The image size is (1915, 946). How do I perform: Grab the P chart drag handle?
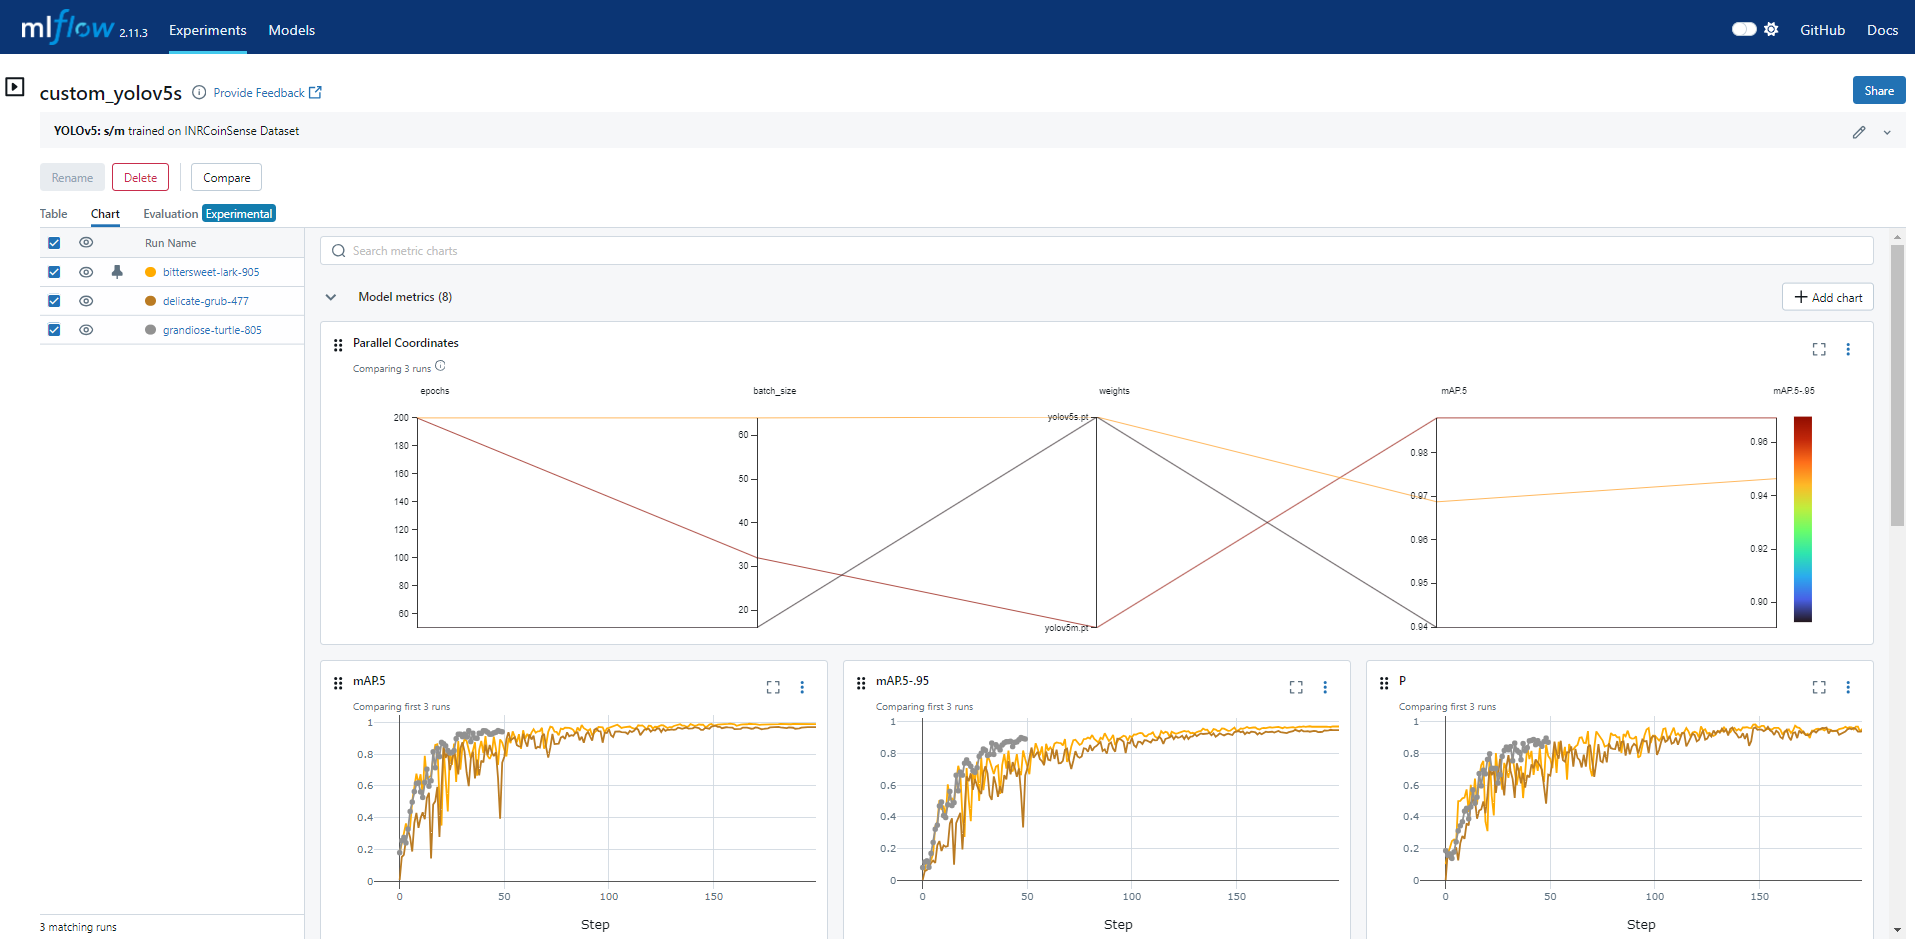pyautogui.click(x=1384, y=683)
